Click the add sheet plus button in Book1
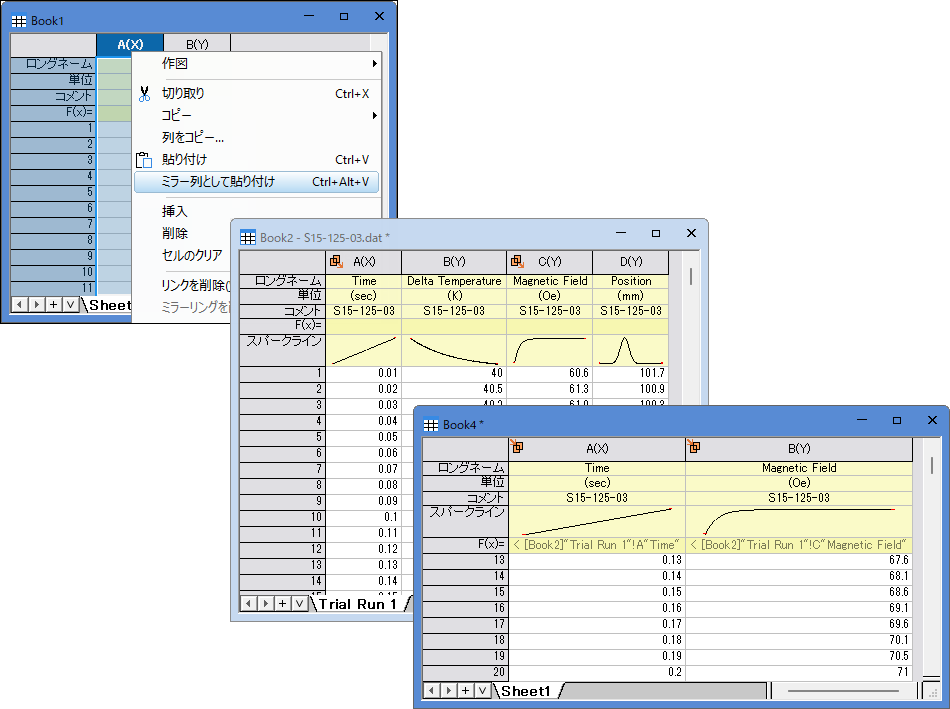Viewport: 950px width, 709px height. (53, 304)
